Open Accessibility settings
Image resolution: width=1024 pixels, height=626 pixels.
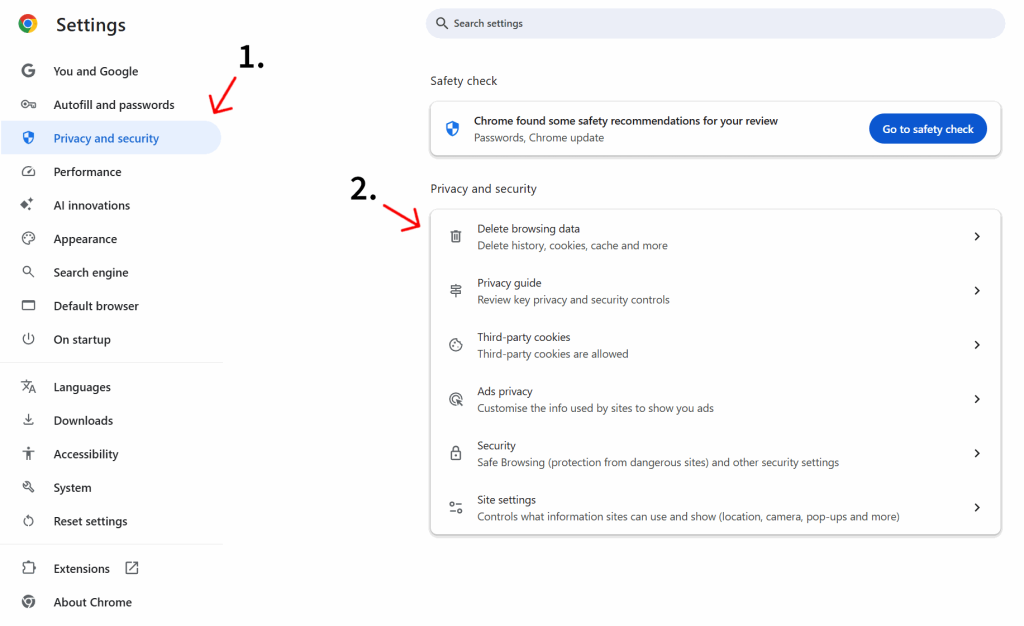point(86,454)
